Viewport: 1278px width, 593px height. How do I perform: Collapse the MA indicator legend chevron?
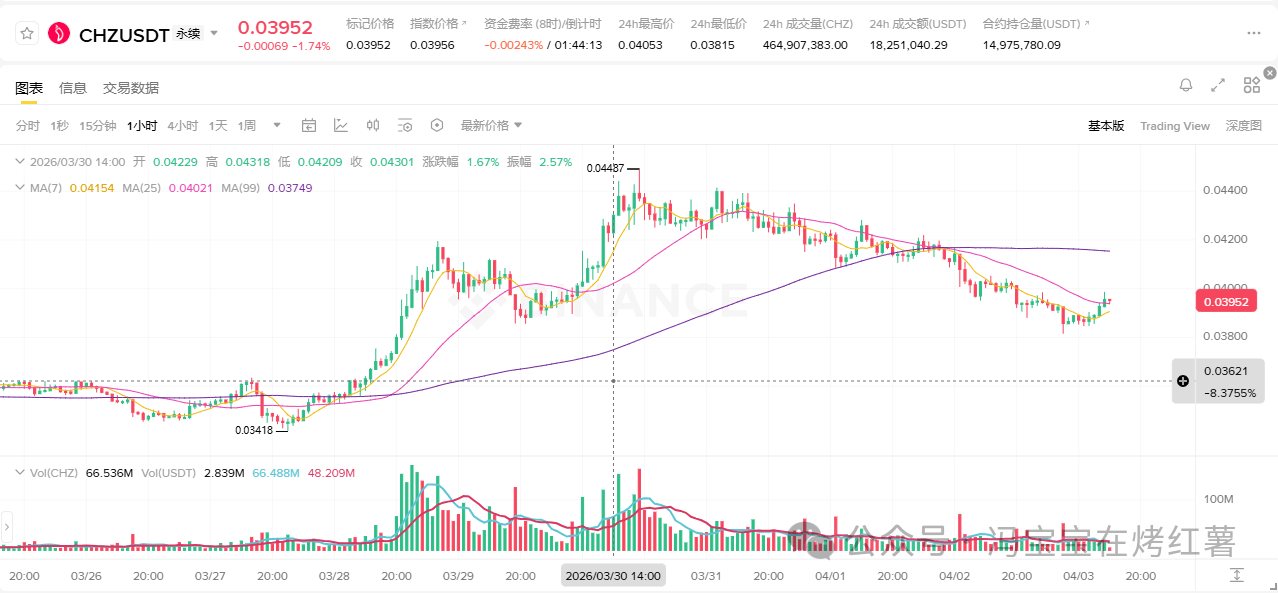point(20,188)
